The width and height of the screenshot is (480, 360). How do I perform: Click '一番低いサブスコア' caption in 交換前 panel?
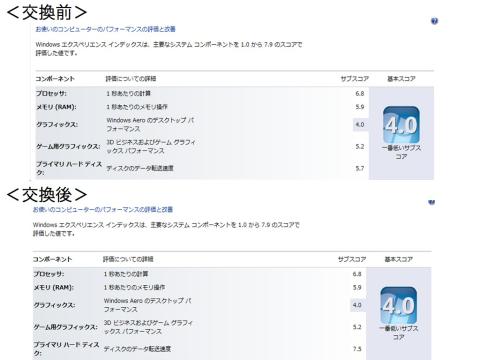click(401, 152)
